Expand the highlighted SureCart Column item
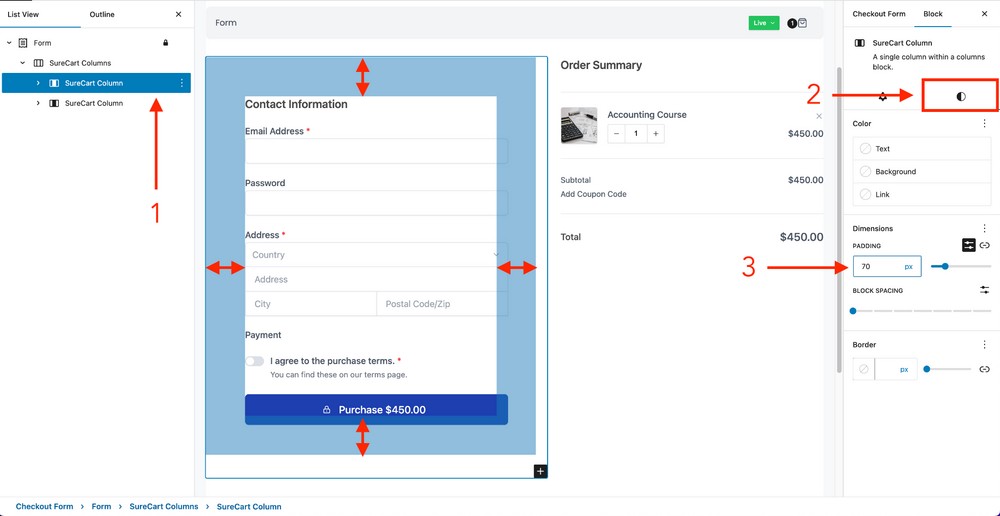 pos(38,83)
